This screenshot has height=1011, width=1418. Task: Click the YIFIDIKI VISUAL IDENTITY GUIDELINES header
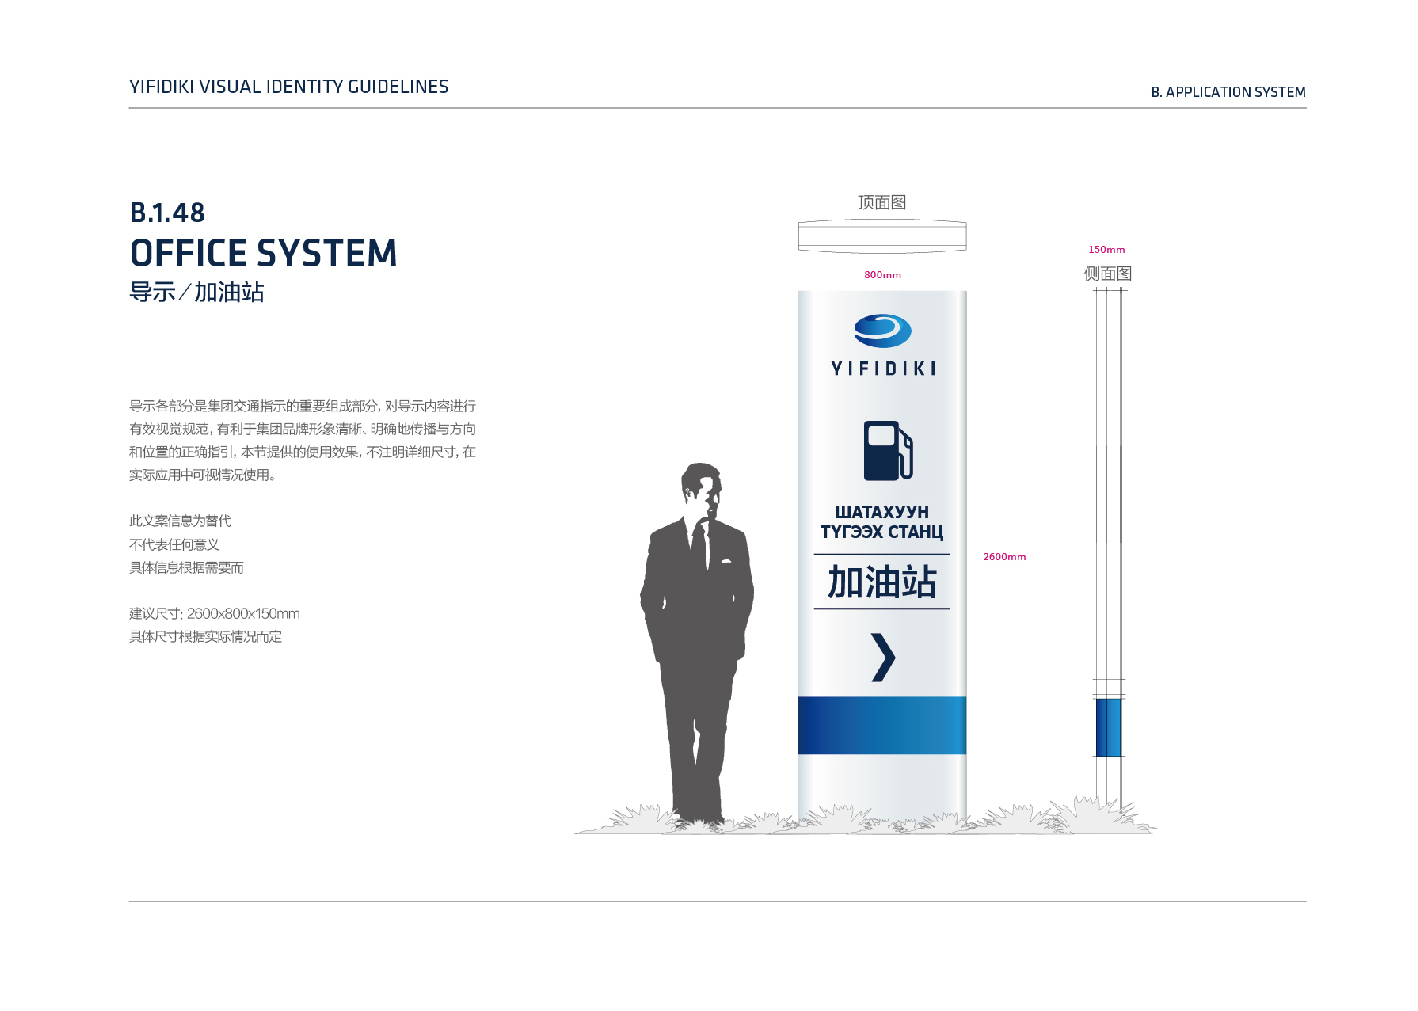tap(289, 87)
